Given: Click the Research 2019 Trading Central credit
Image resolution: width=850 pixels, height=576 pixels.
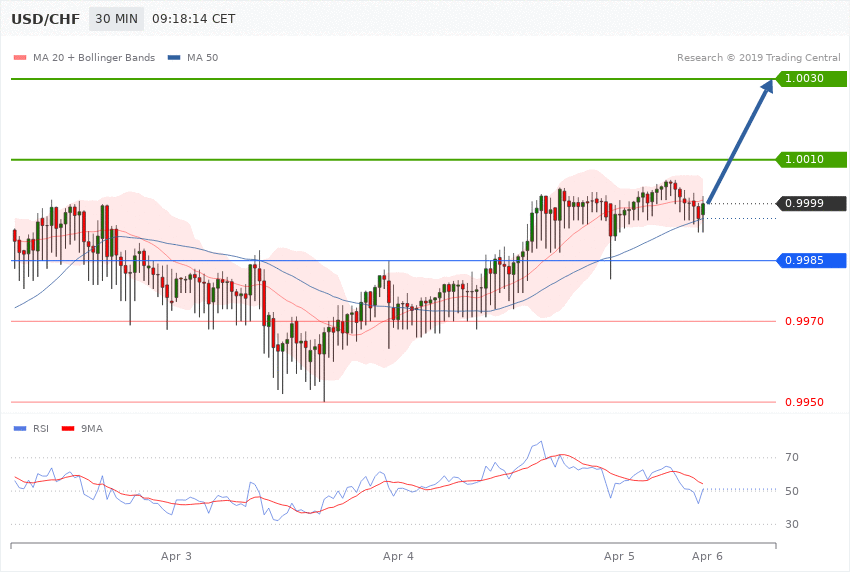Looking at the screenshot, I should [x=758, y=57].
